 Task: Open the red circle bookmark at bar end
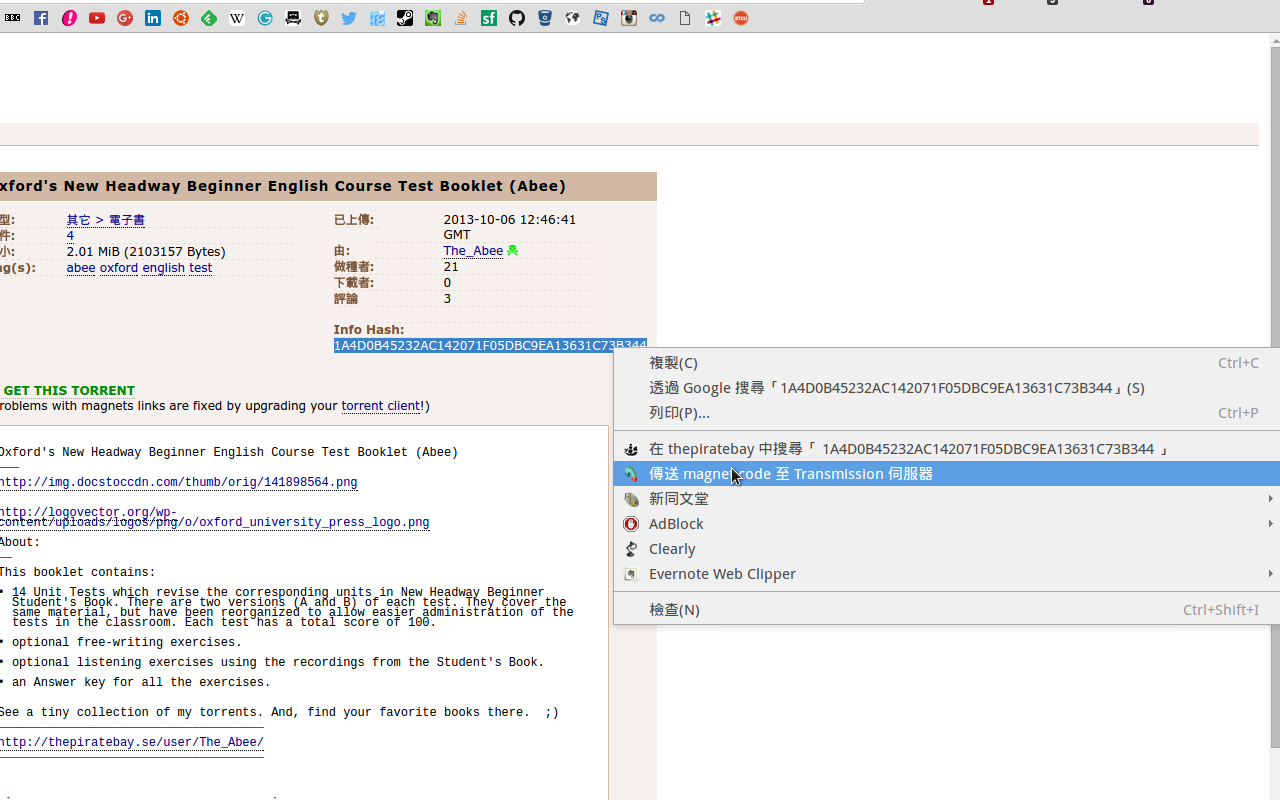point(741,18)
